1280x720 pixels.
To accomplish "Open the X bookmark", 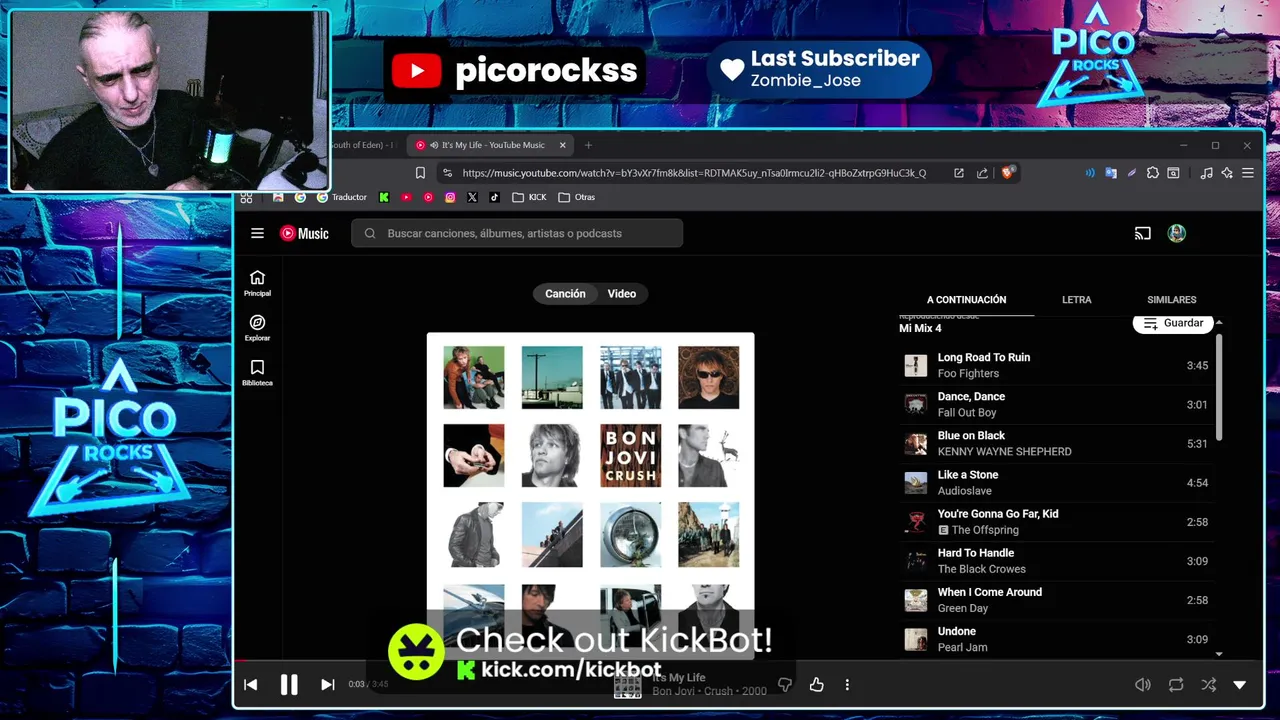I will (472, 197).
